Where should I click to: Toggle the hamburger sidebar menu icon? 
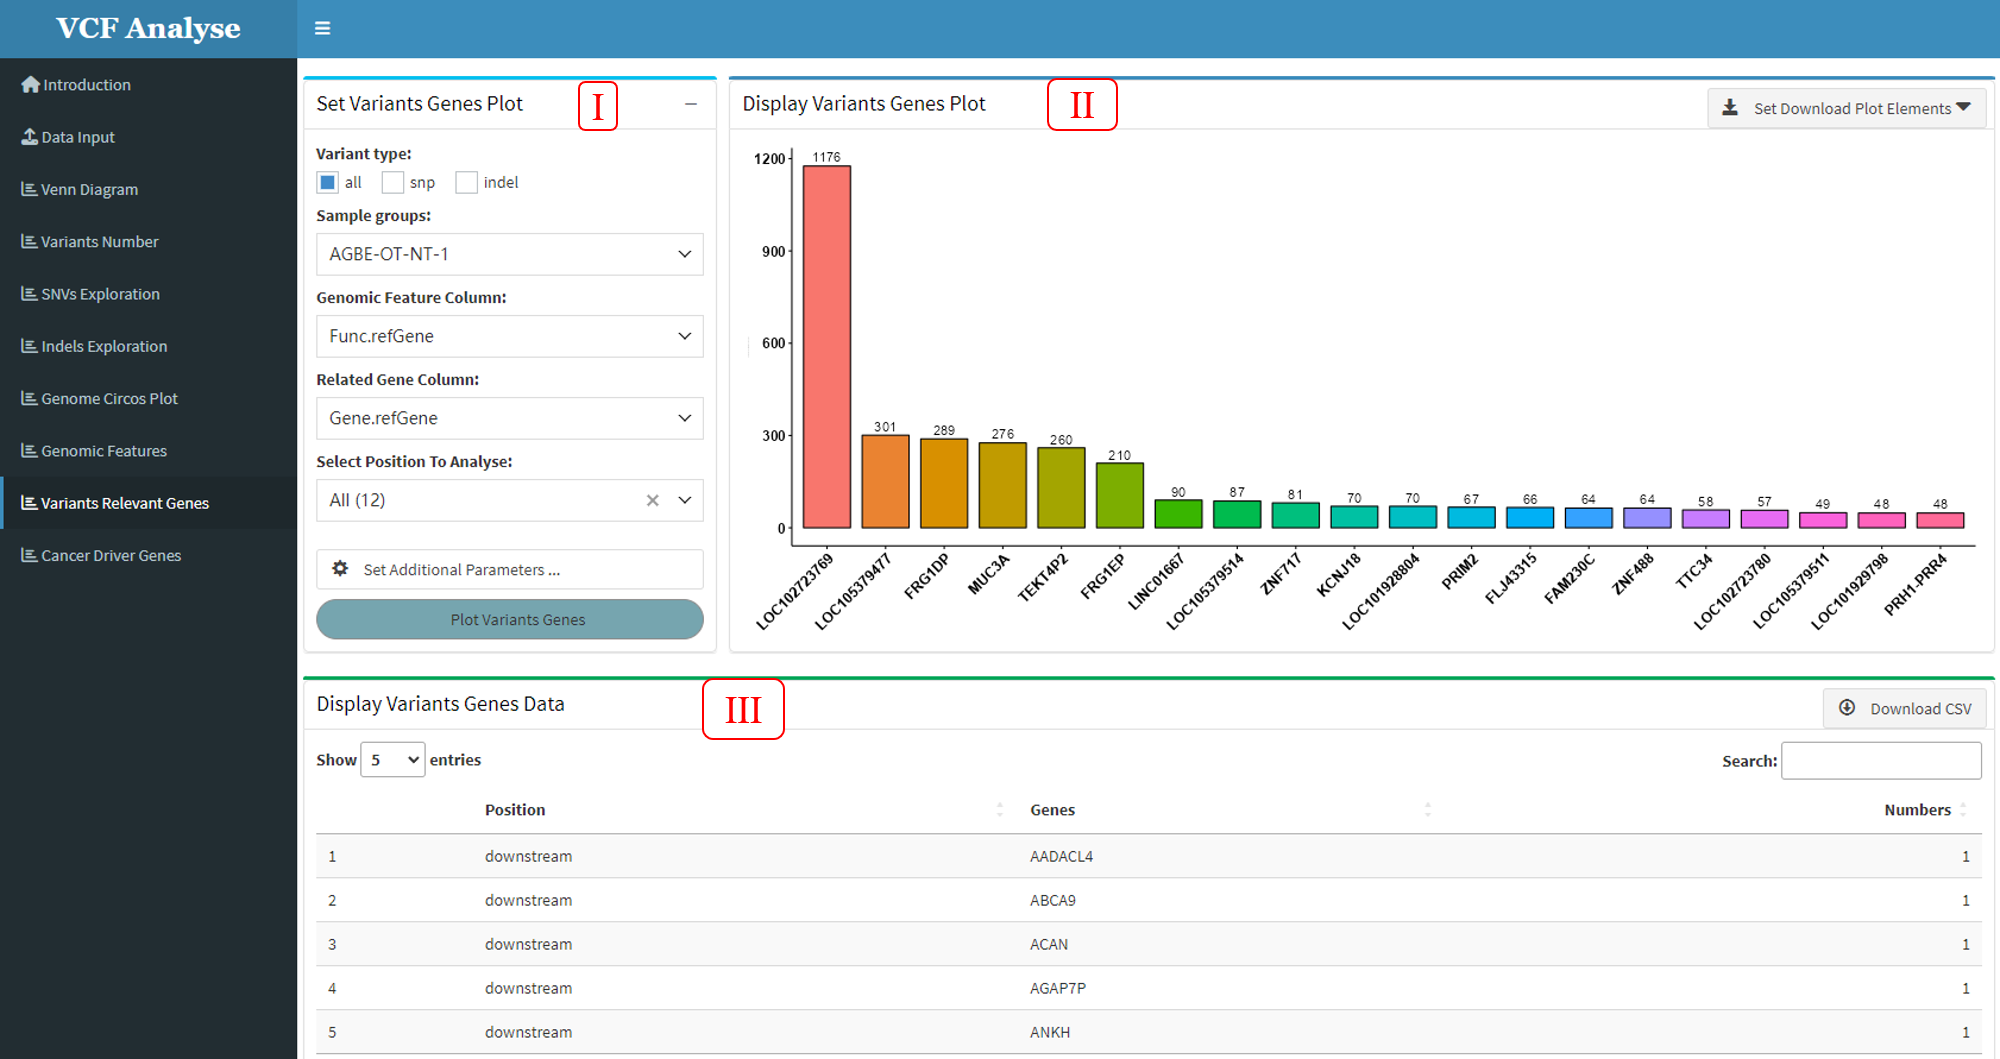tap(322, 28)
